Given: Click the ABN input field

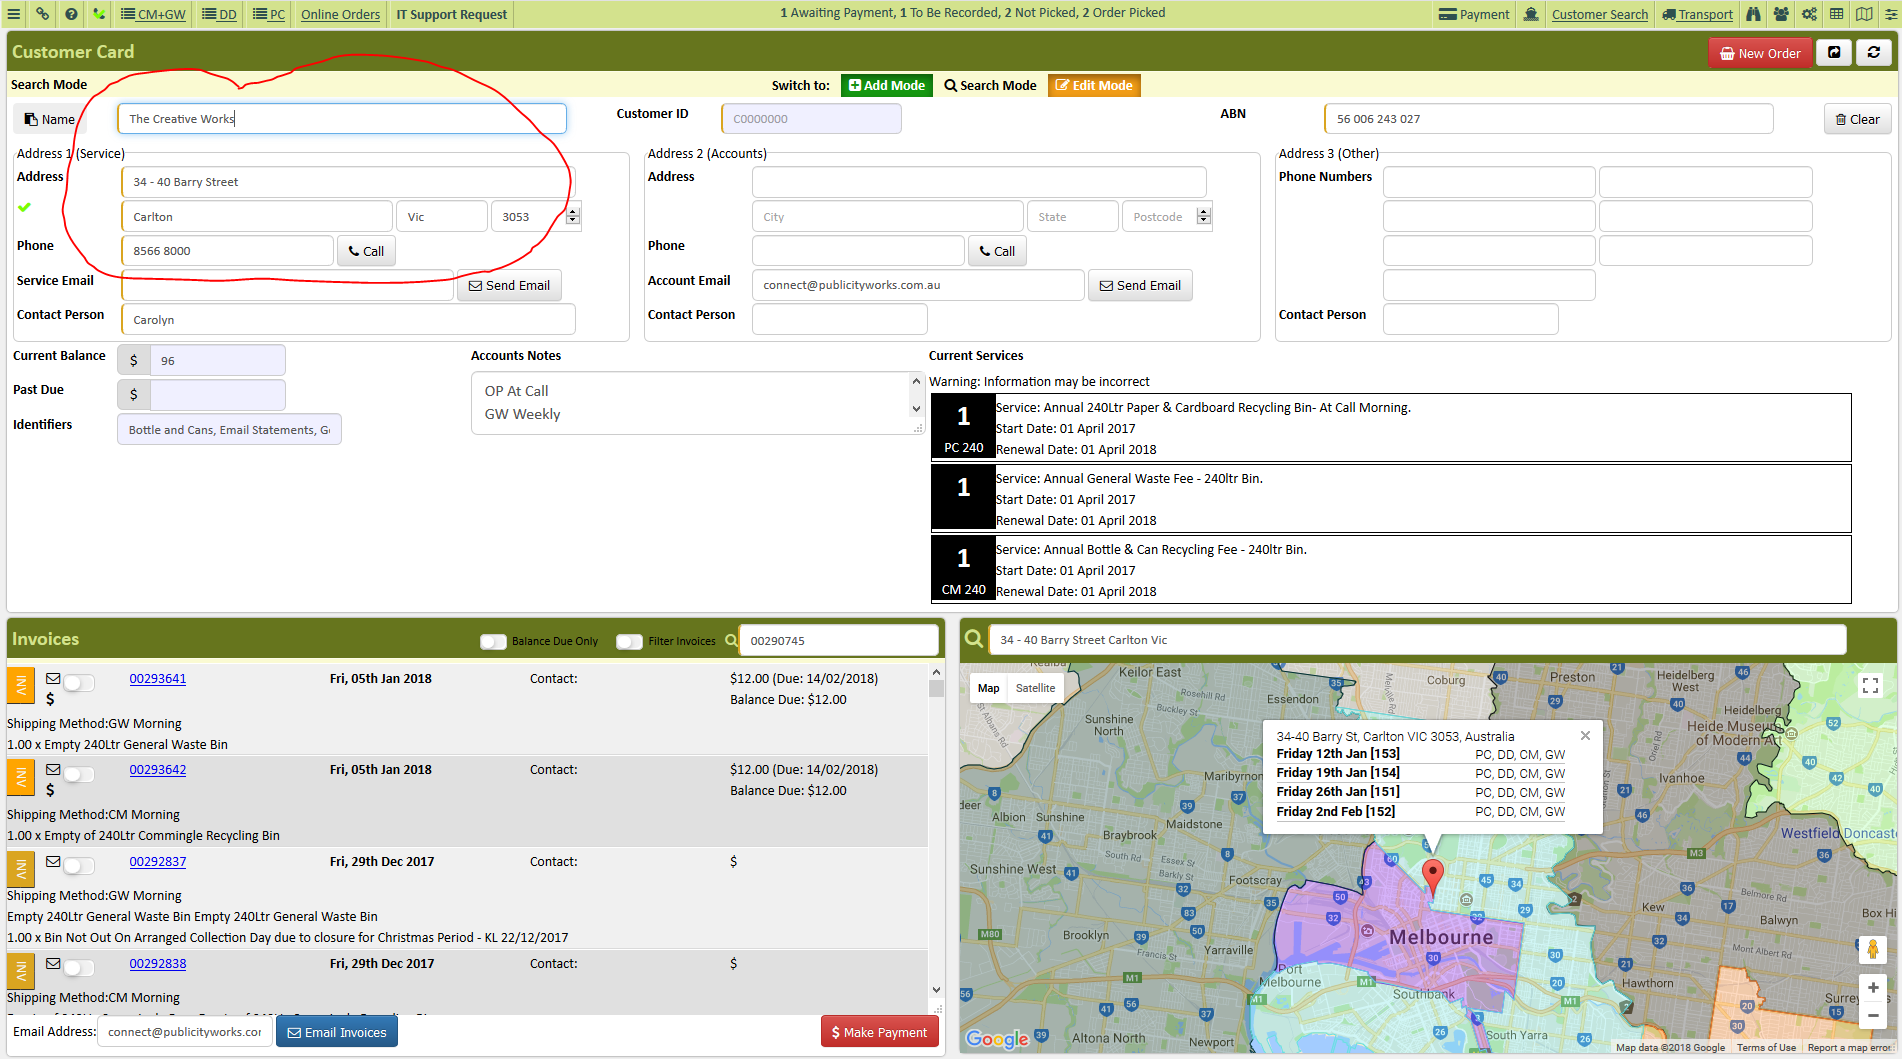Looking at the screenshot, I should pos(1548,119).
